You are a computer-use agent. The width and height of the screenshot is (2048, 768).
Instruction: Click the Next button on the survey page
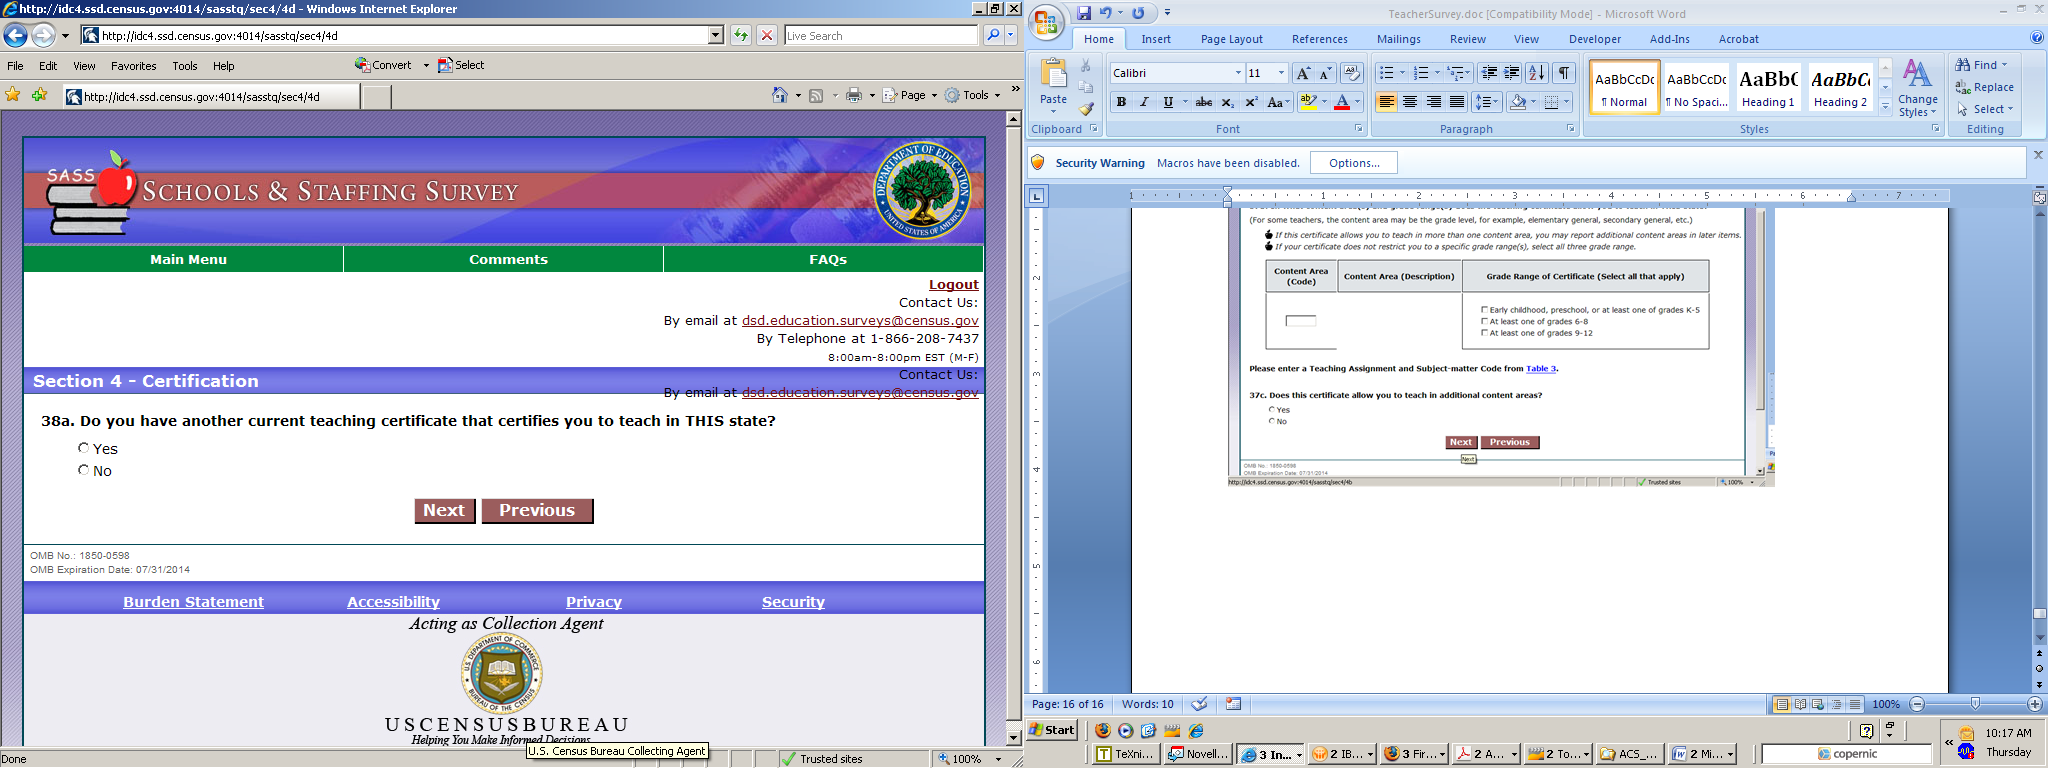click(444, 511)
